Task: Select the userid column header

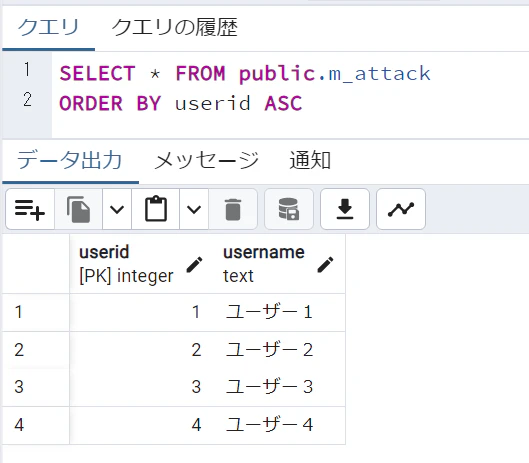Action: (142, 264)
